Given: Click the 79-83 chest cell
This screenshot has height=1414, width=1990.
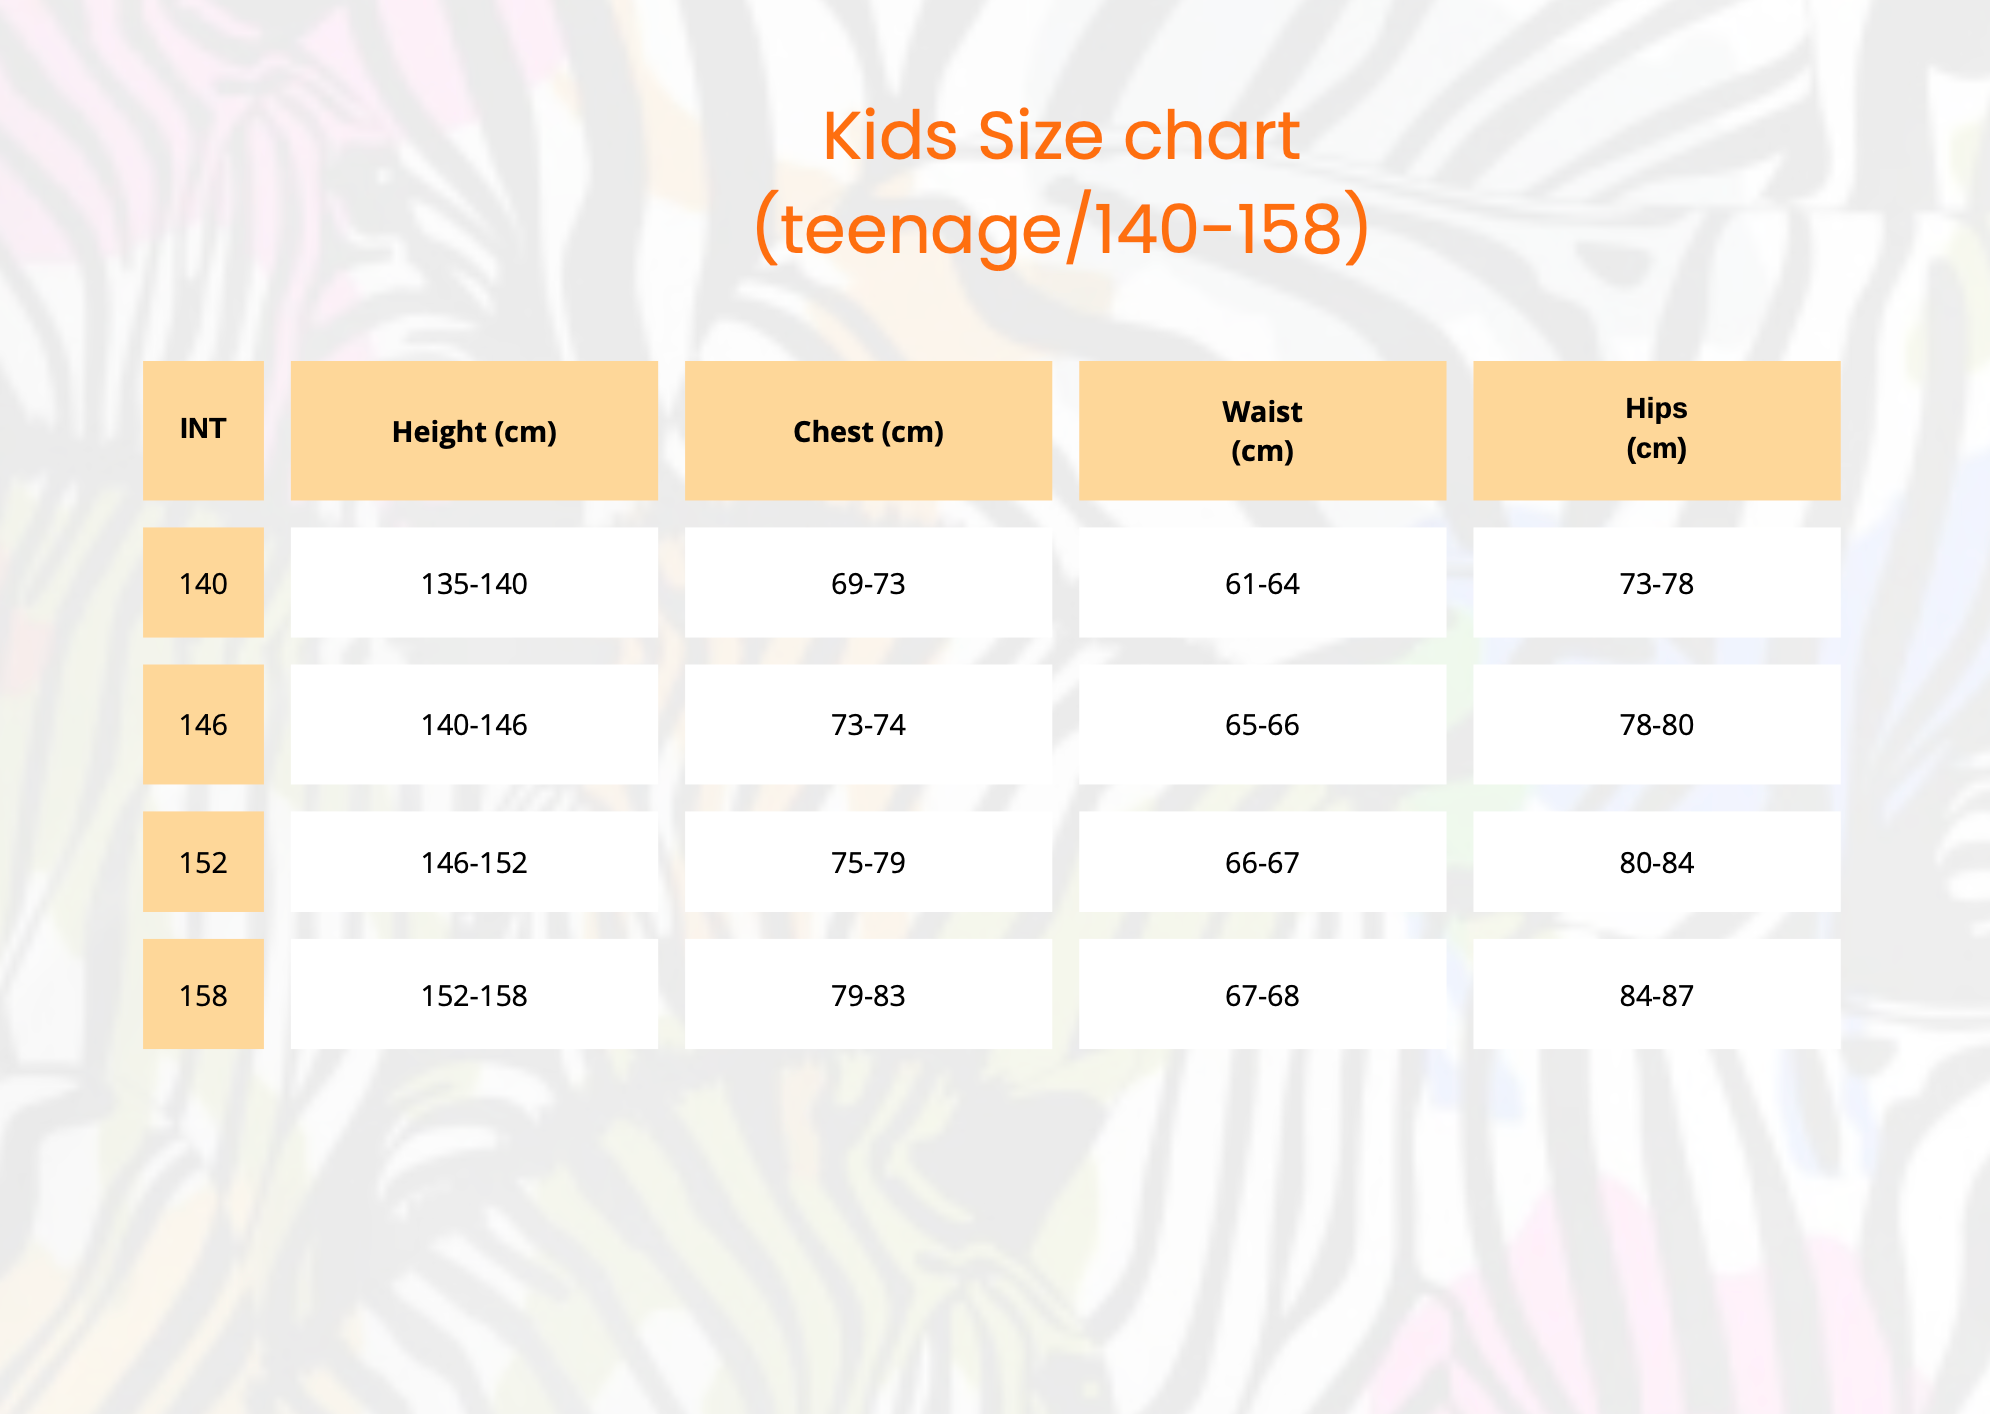Looking at the screenshot, I should tap(868, 995).
